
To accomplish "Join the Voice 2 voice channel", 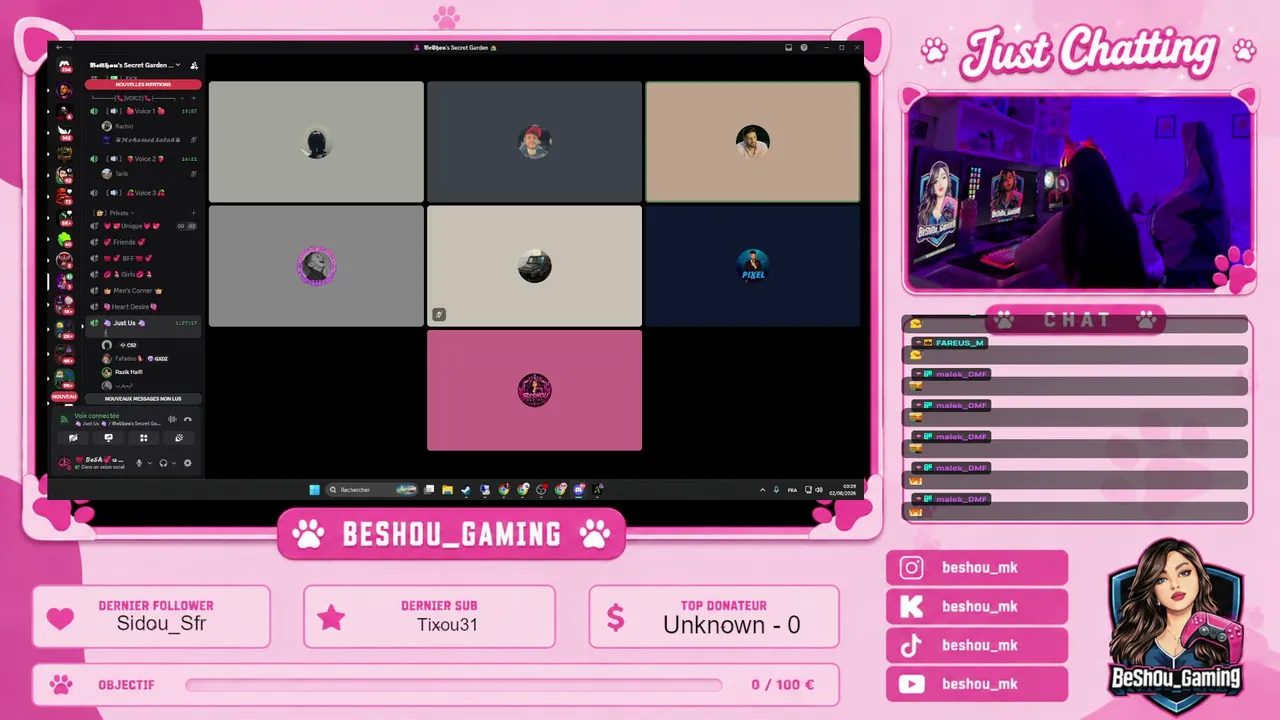I will (x=144, y=159).
